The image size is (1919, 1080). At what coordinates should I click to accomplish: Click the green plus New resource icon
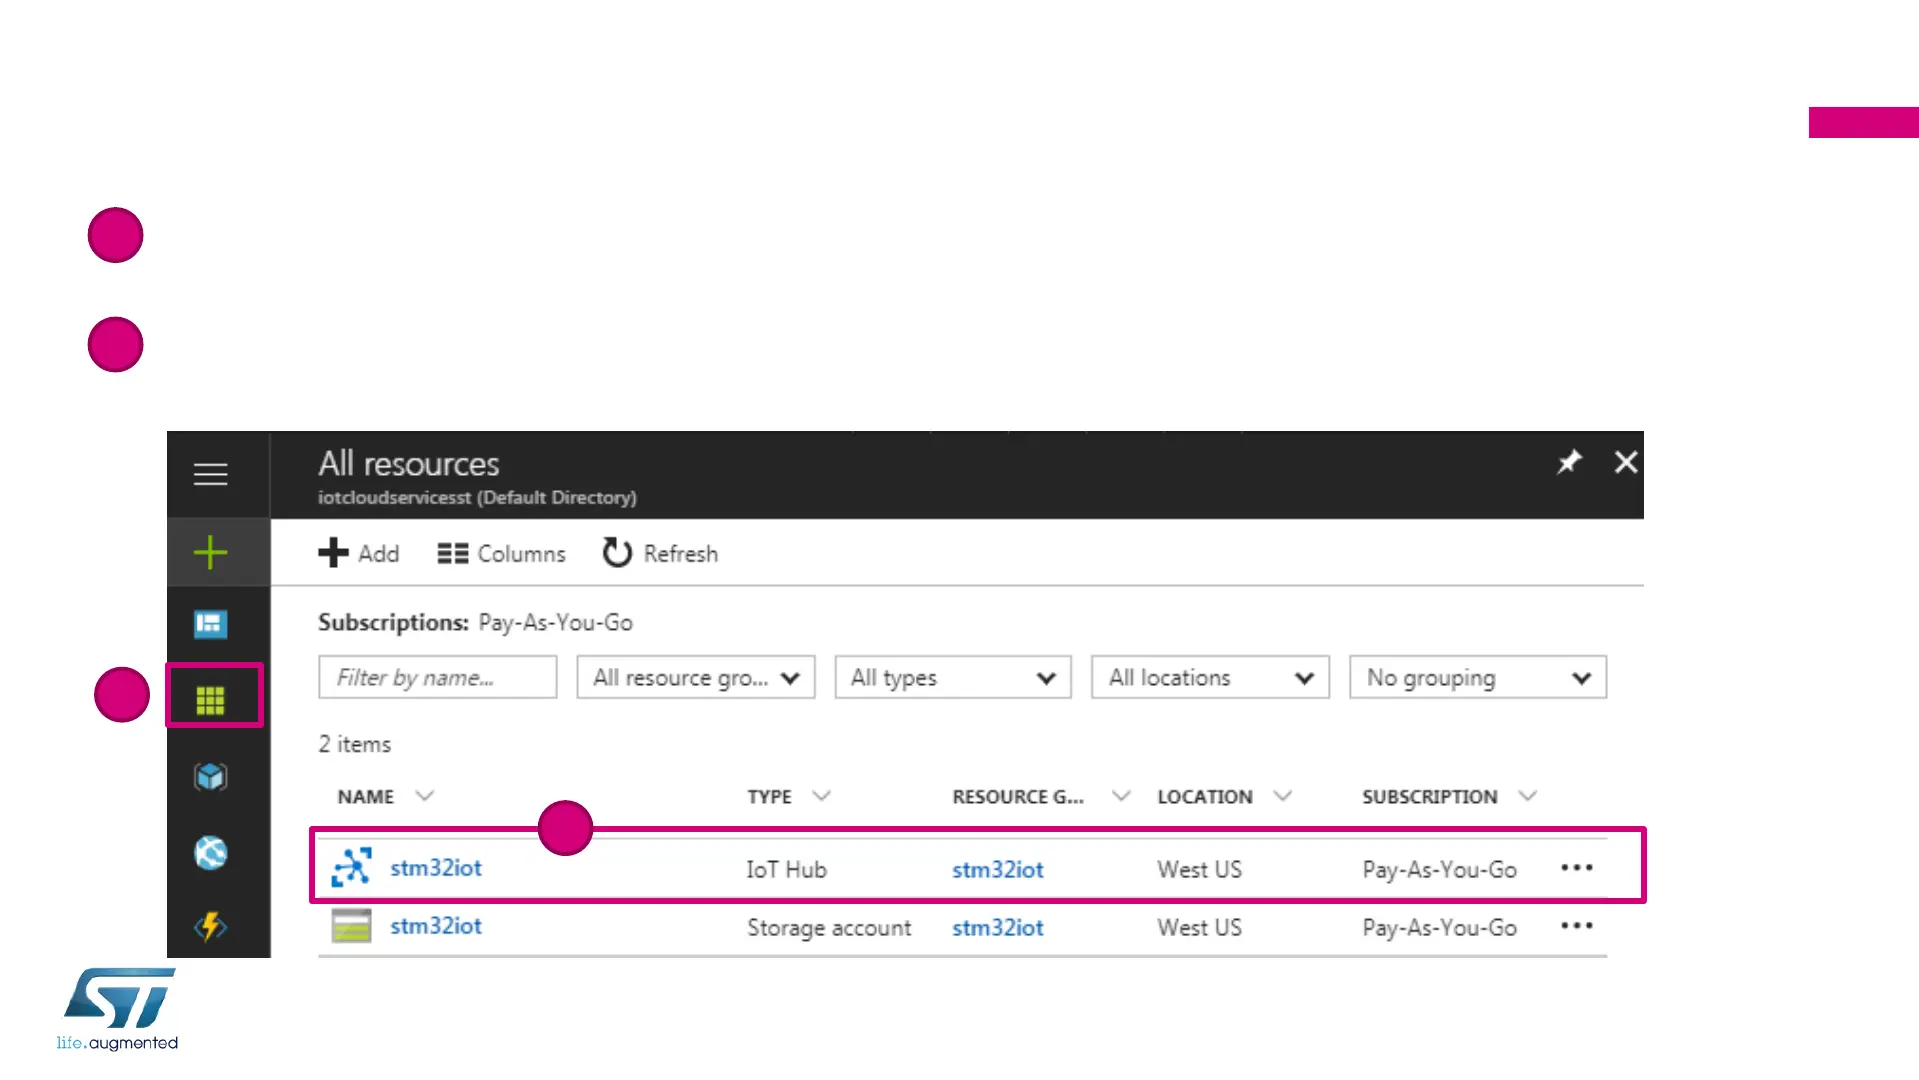pos(210,552)
